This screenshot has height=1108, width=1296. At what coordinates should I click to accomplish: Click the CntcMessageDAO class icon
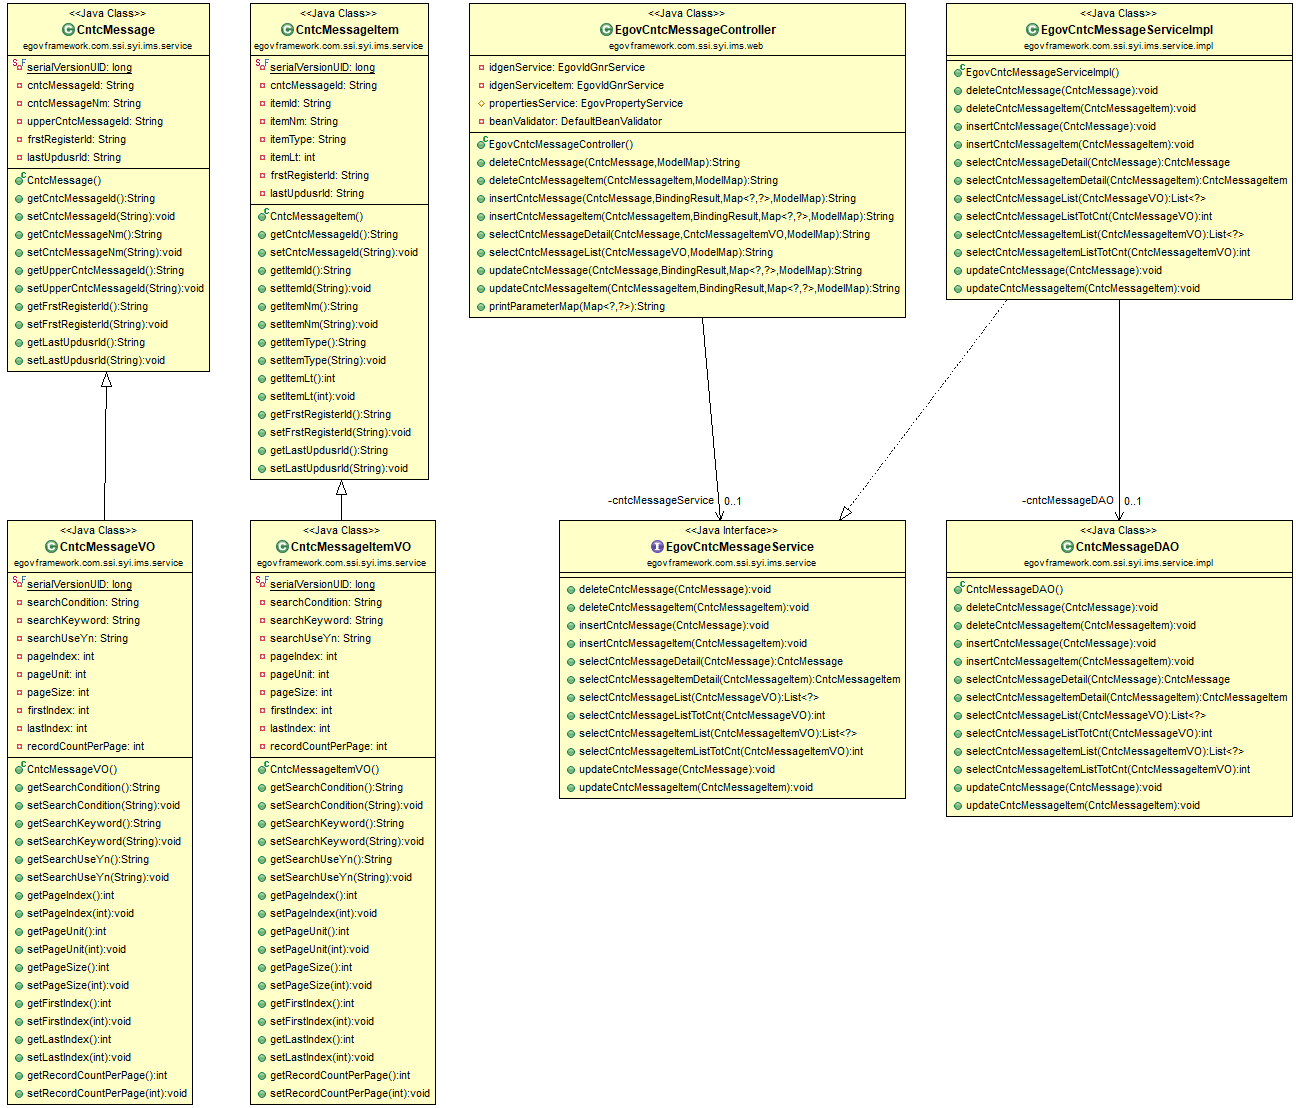tap(1067, 547)
